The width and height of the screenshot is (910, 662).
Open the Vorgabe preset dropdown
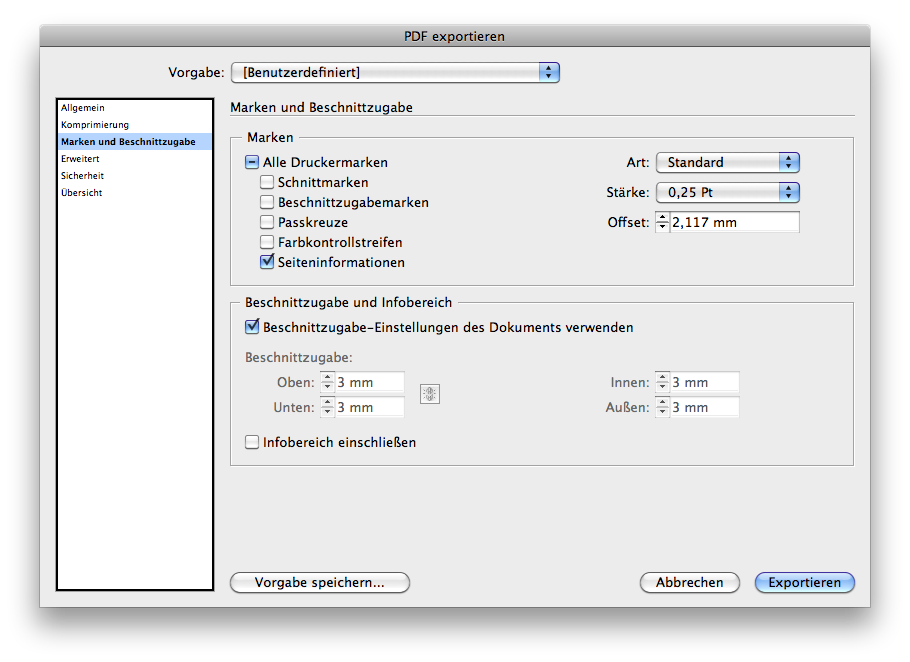(395, 73)
